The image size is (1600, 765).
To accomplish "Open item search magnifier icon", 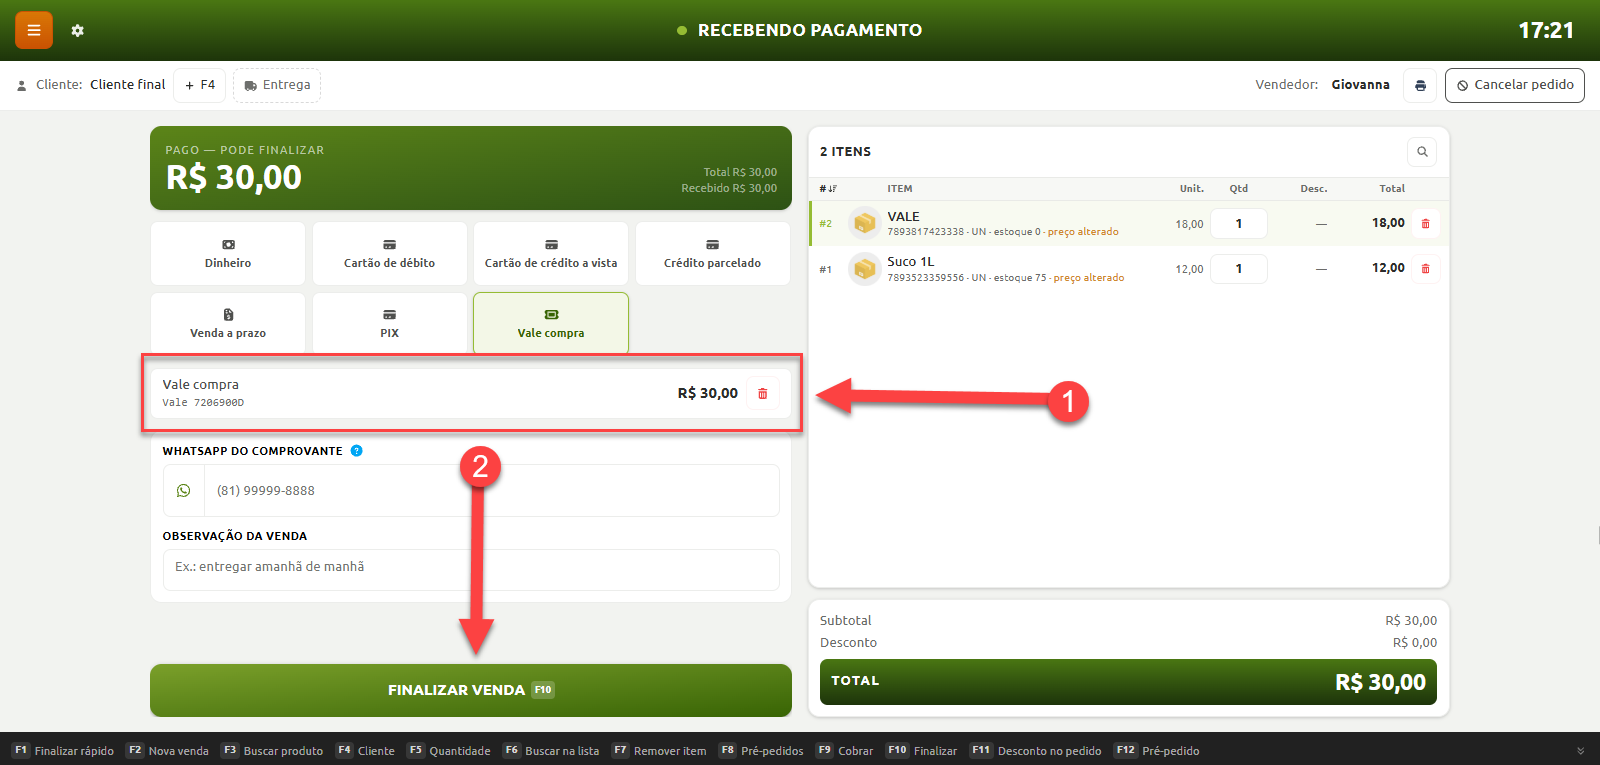I will coord(1422,152).
